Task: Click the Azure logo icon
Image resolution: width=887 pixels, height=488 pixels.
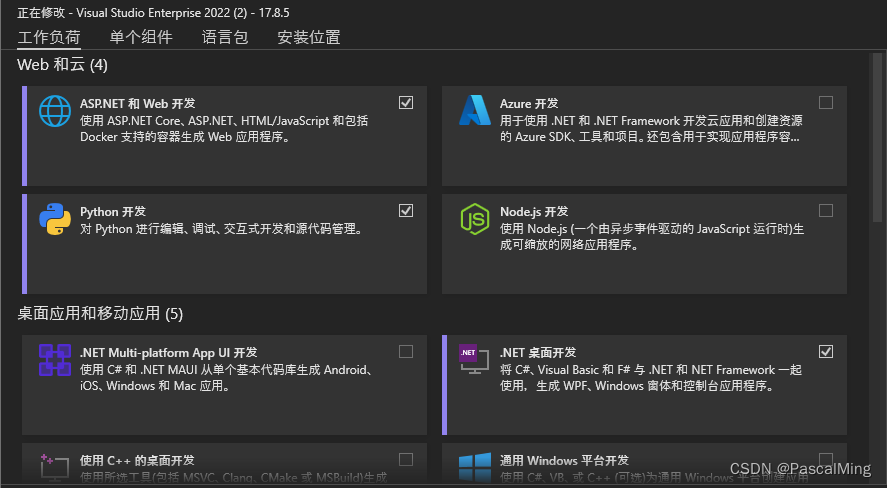Action: (475, 110)
